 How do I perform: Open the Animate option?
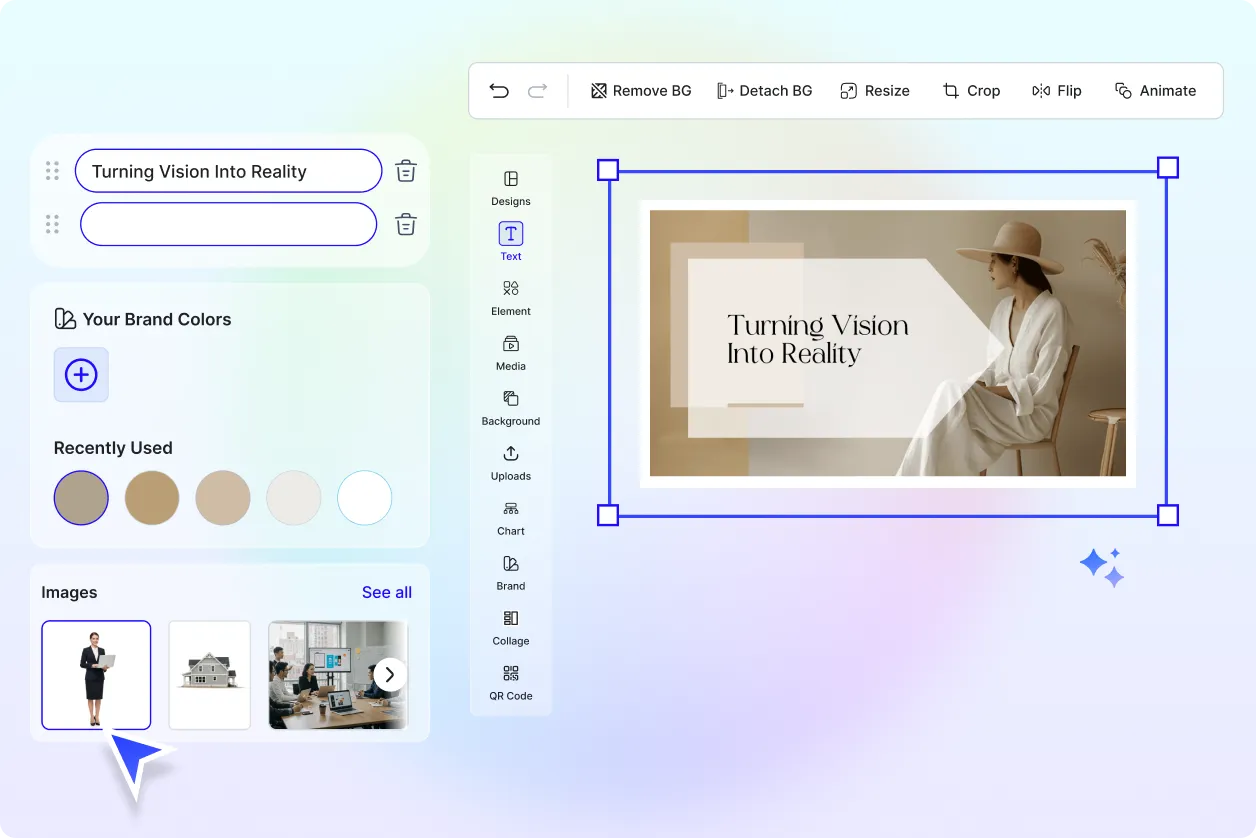pyautogui.click(x=1155, y=91)
